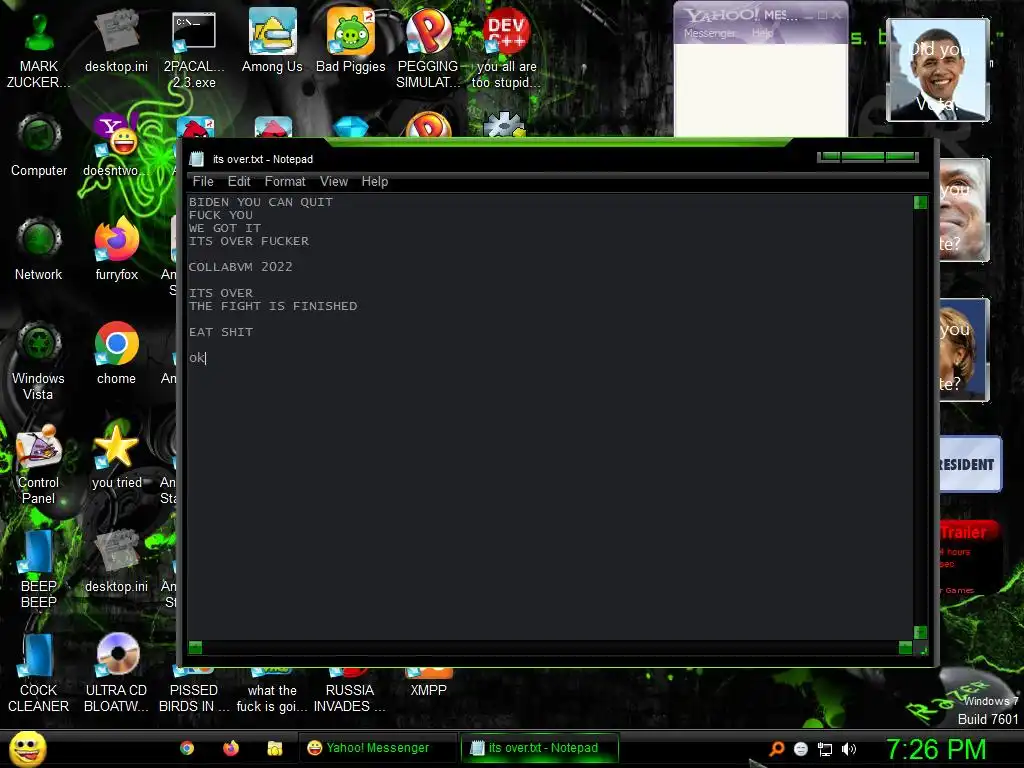Click the Notepad vertical scrollbar down arrow
The height and width of the screenshot is (768, 1024).
(x=920, y=632)
